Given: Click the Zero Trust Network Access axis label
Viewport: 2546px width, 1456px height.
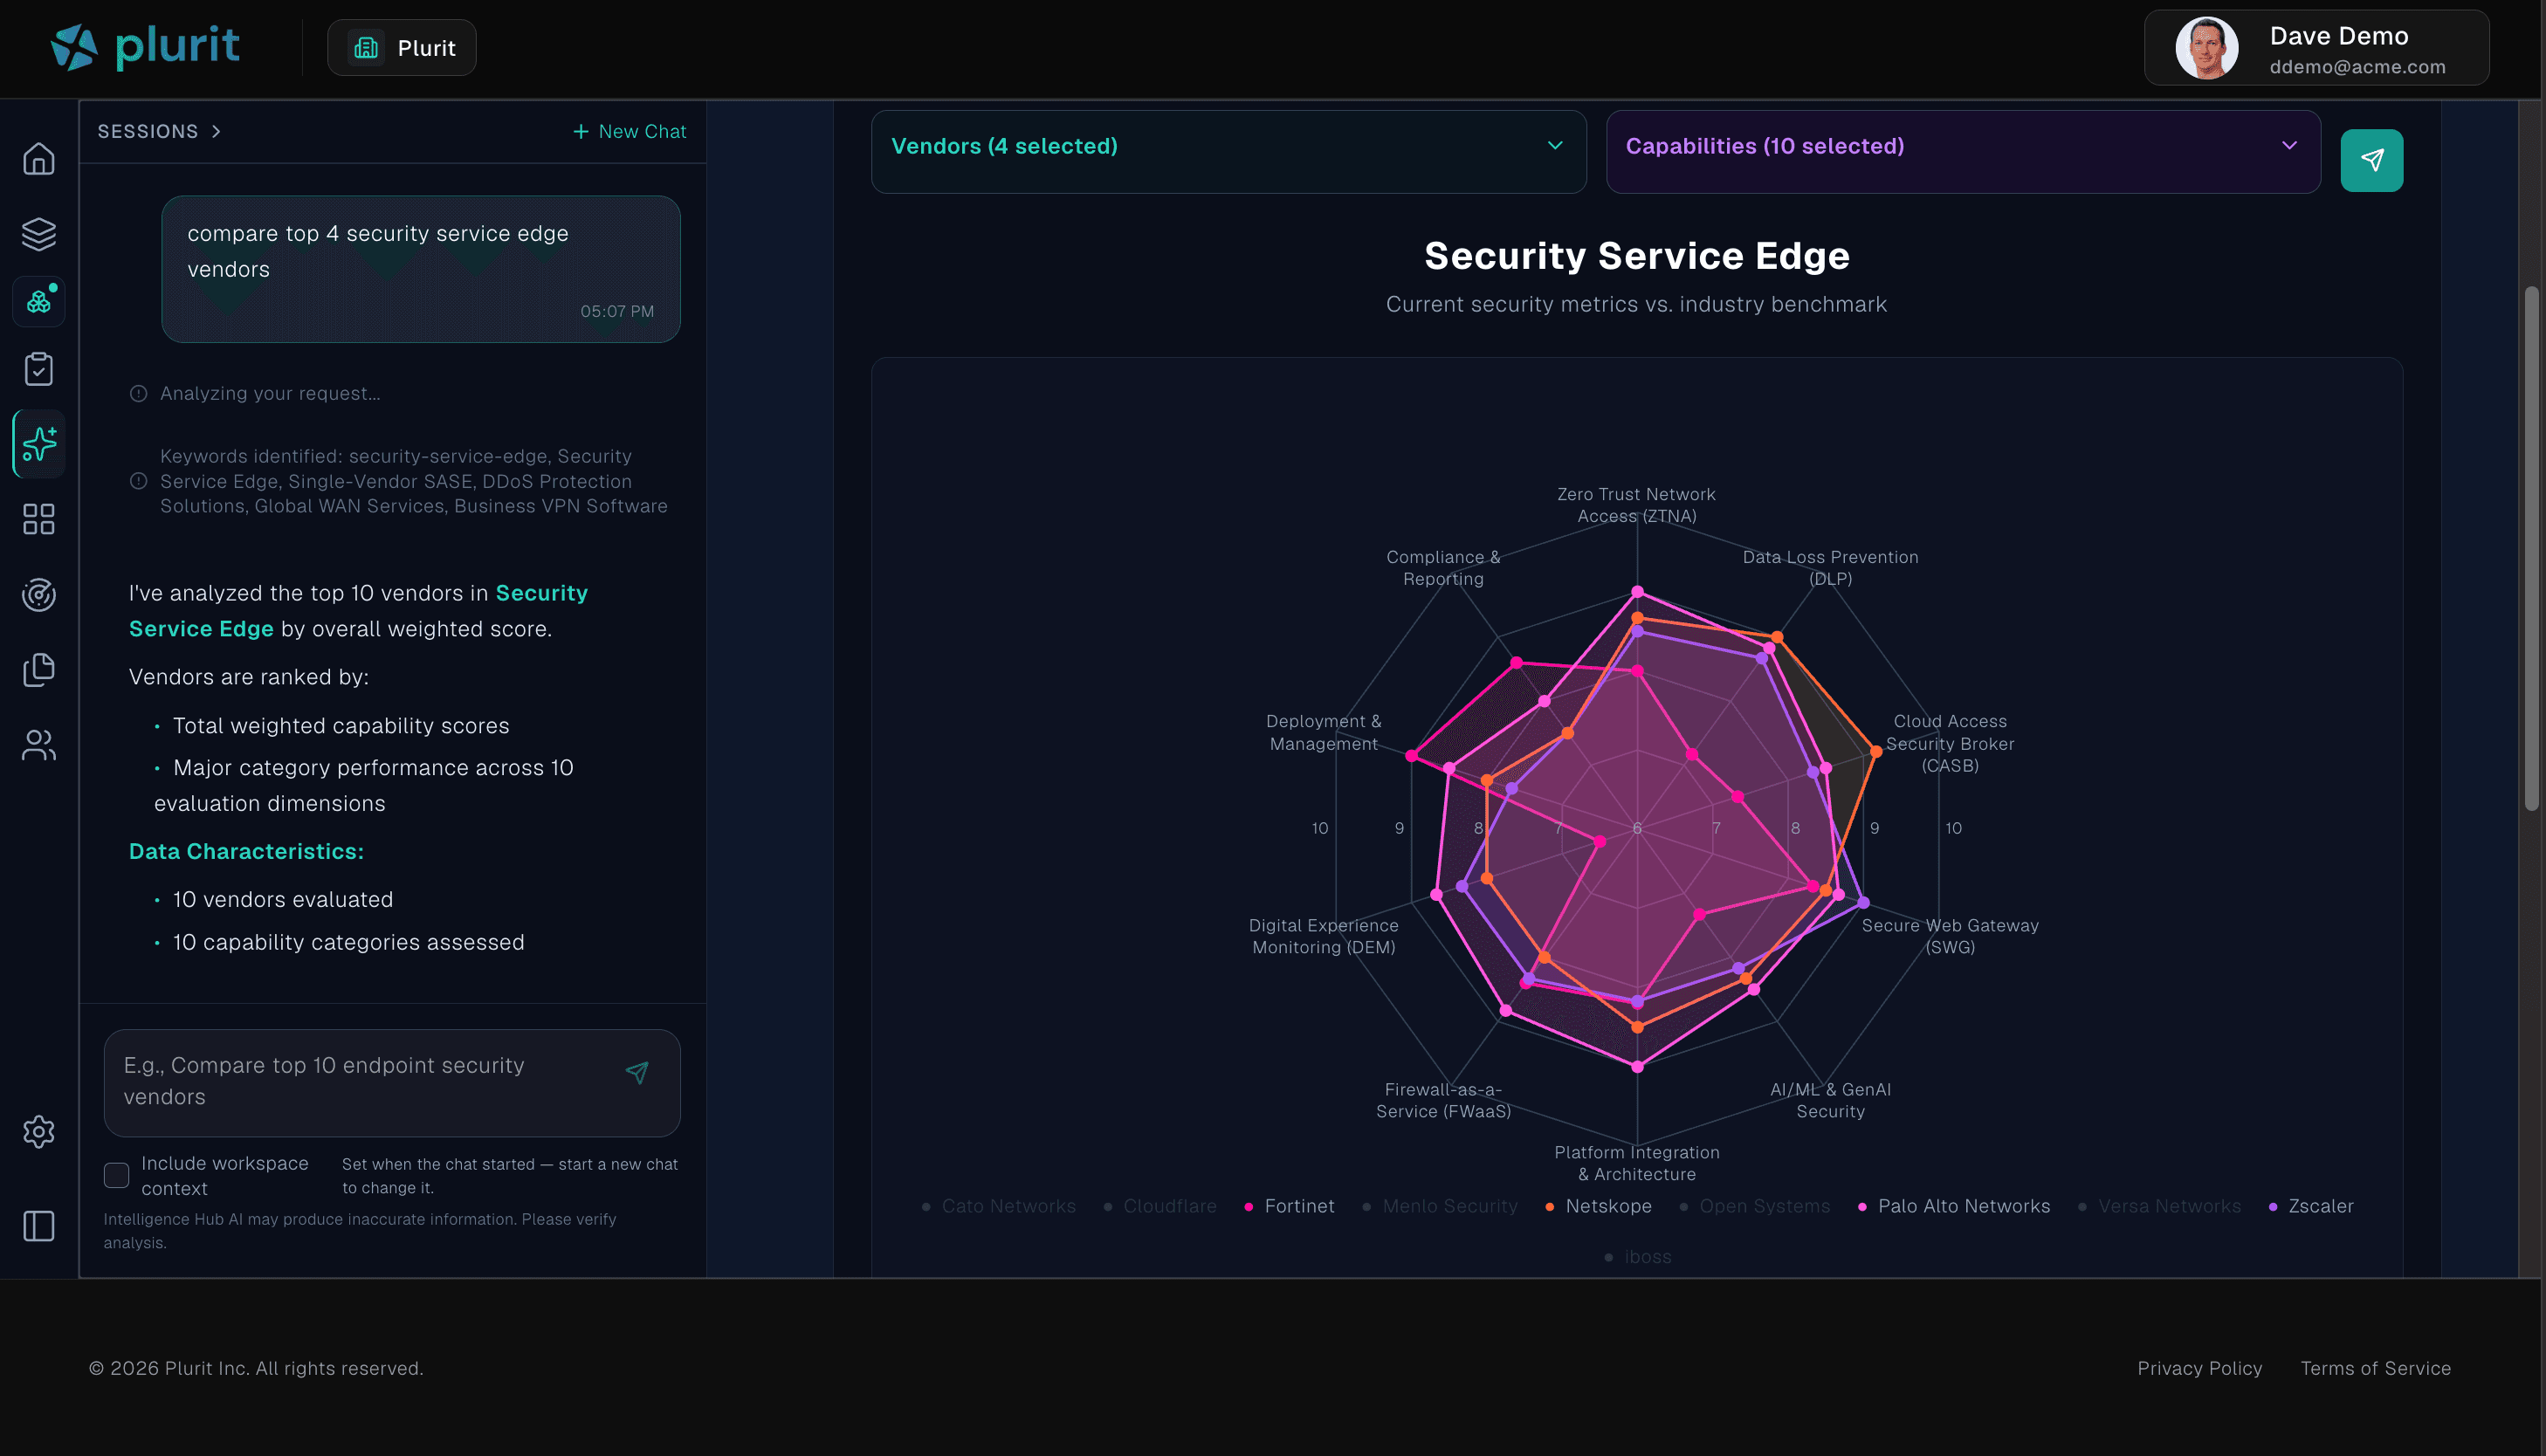Looking at the screenshot, I should (1636, 505).
